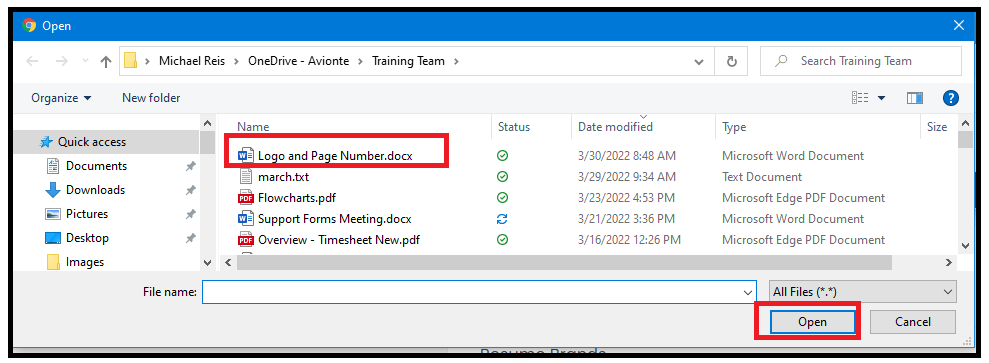Expand the File name dropdown arrow
The width and height of the screenshot is (989, 363).
(x=748, y=292)
